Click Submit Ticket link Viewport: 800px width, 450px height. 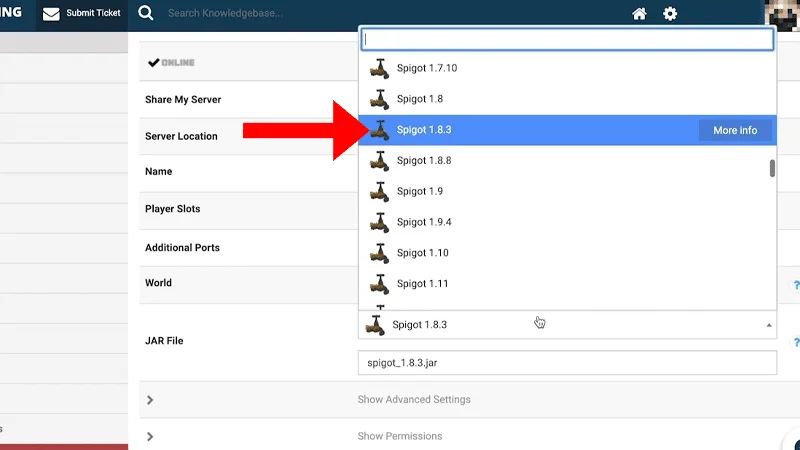(93, 14)
